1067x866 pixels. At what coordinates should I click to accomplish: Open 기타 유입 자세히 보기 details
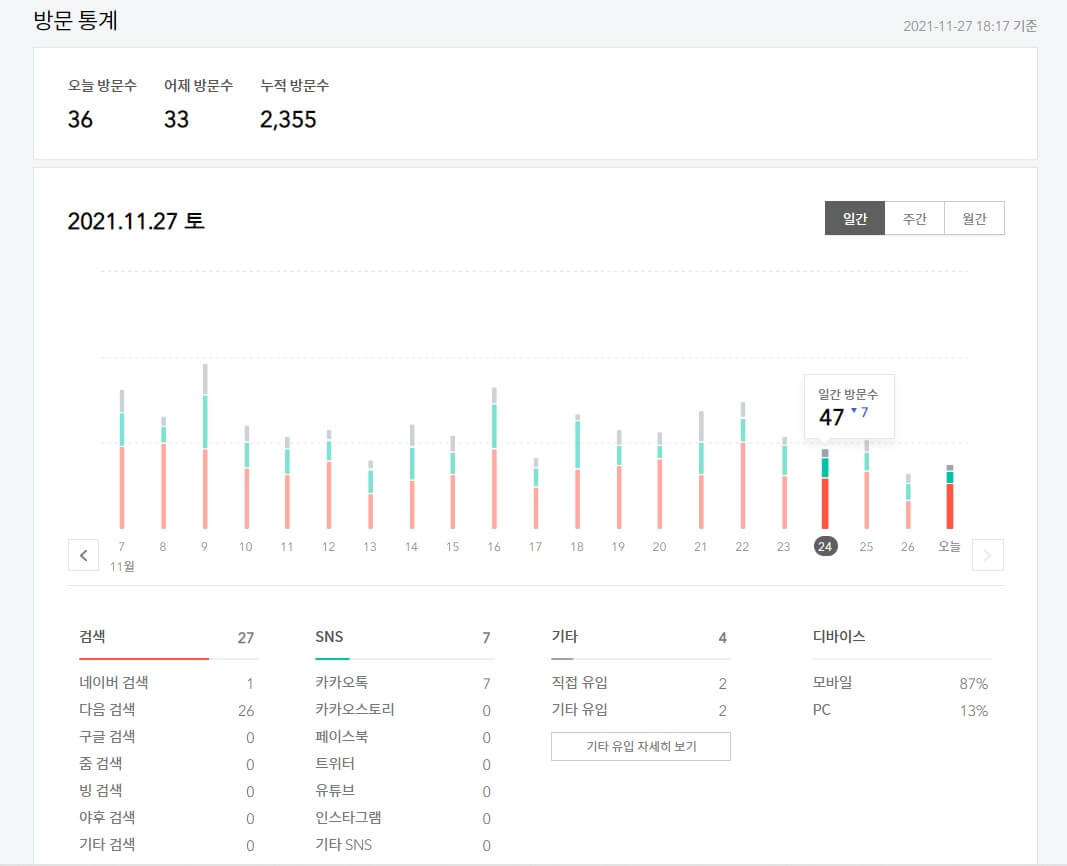tap(640, 746)
